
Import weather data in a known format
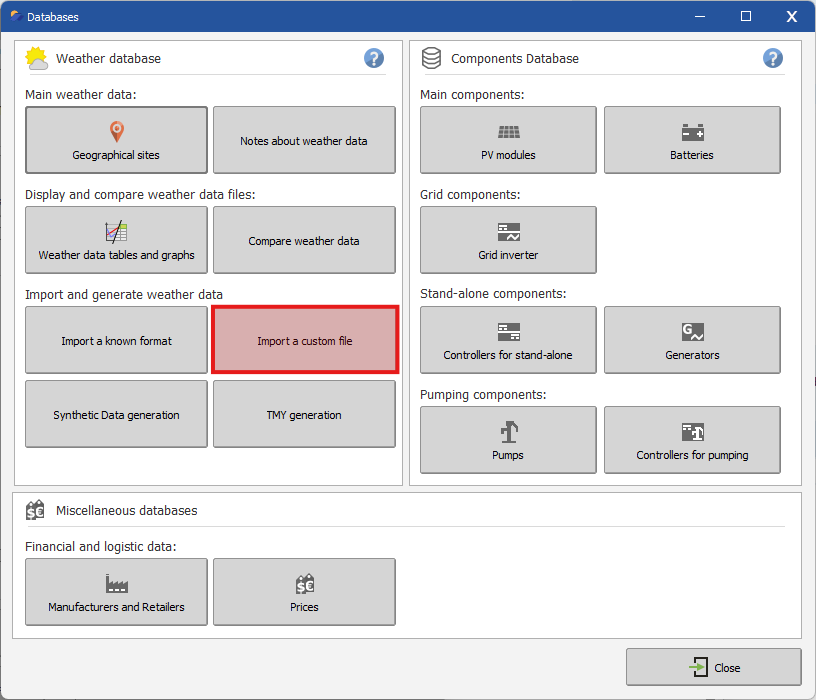[x=116, y=340]
